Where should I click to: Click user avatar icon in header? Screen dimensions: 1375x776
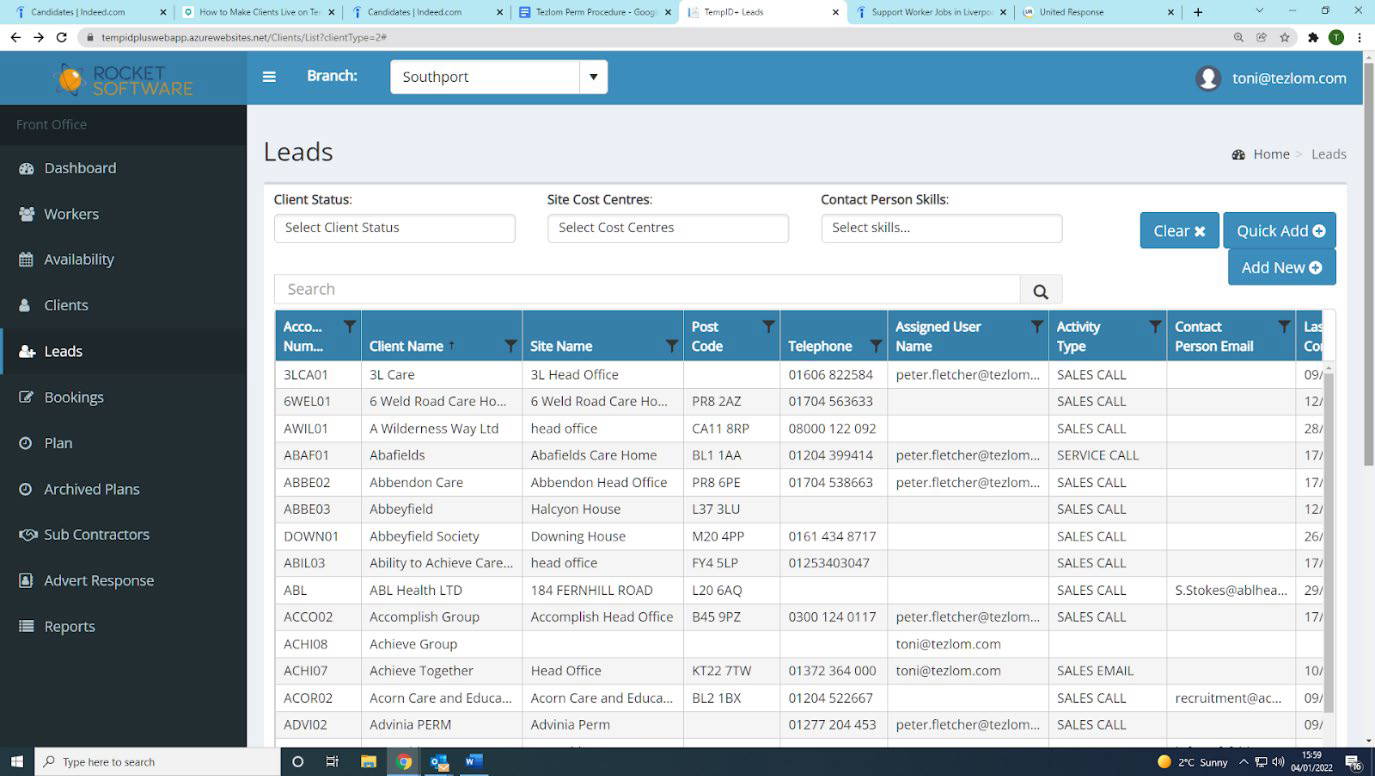1208,78
